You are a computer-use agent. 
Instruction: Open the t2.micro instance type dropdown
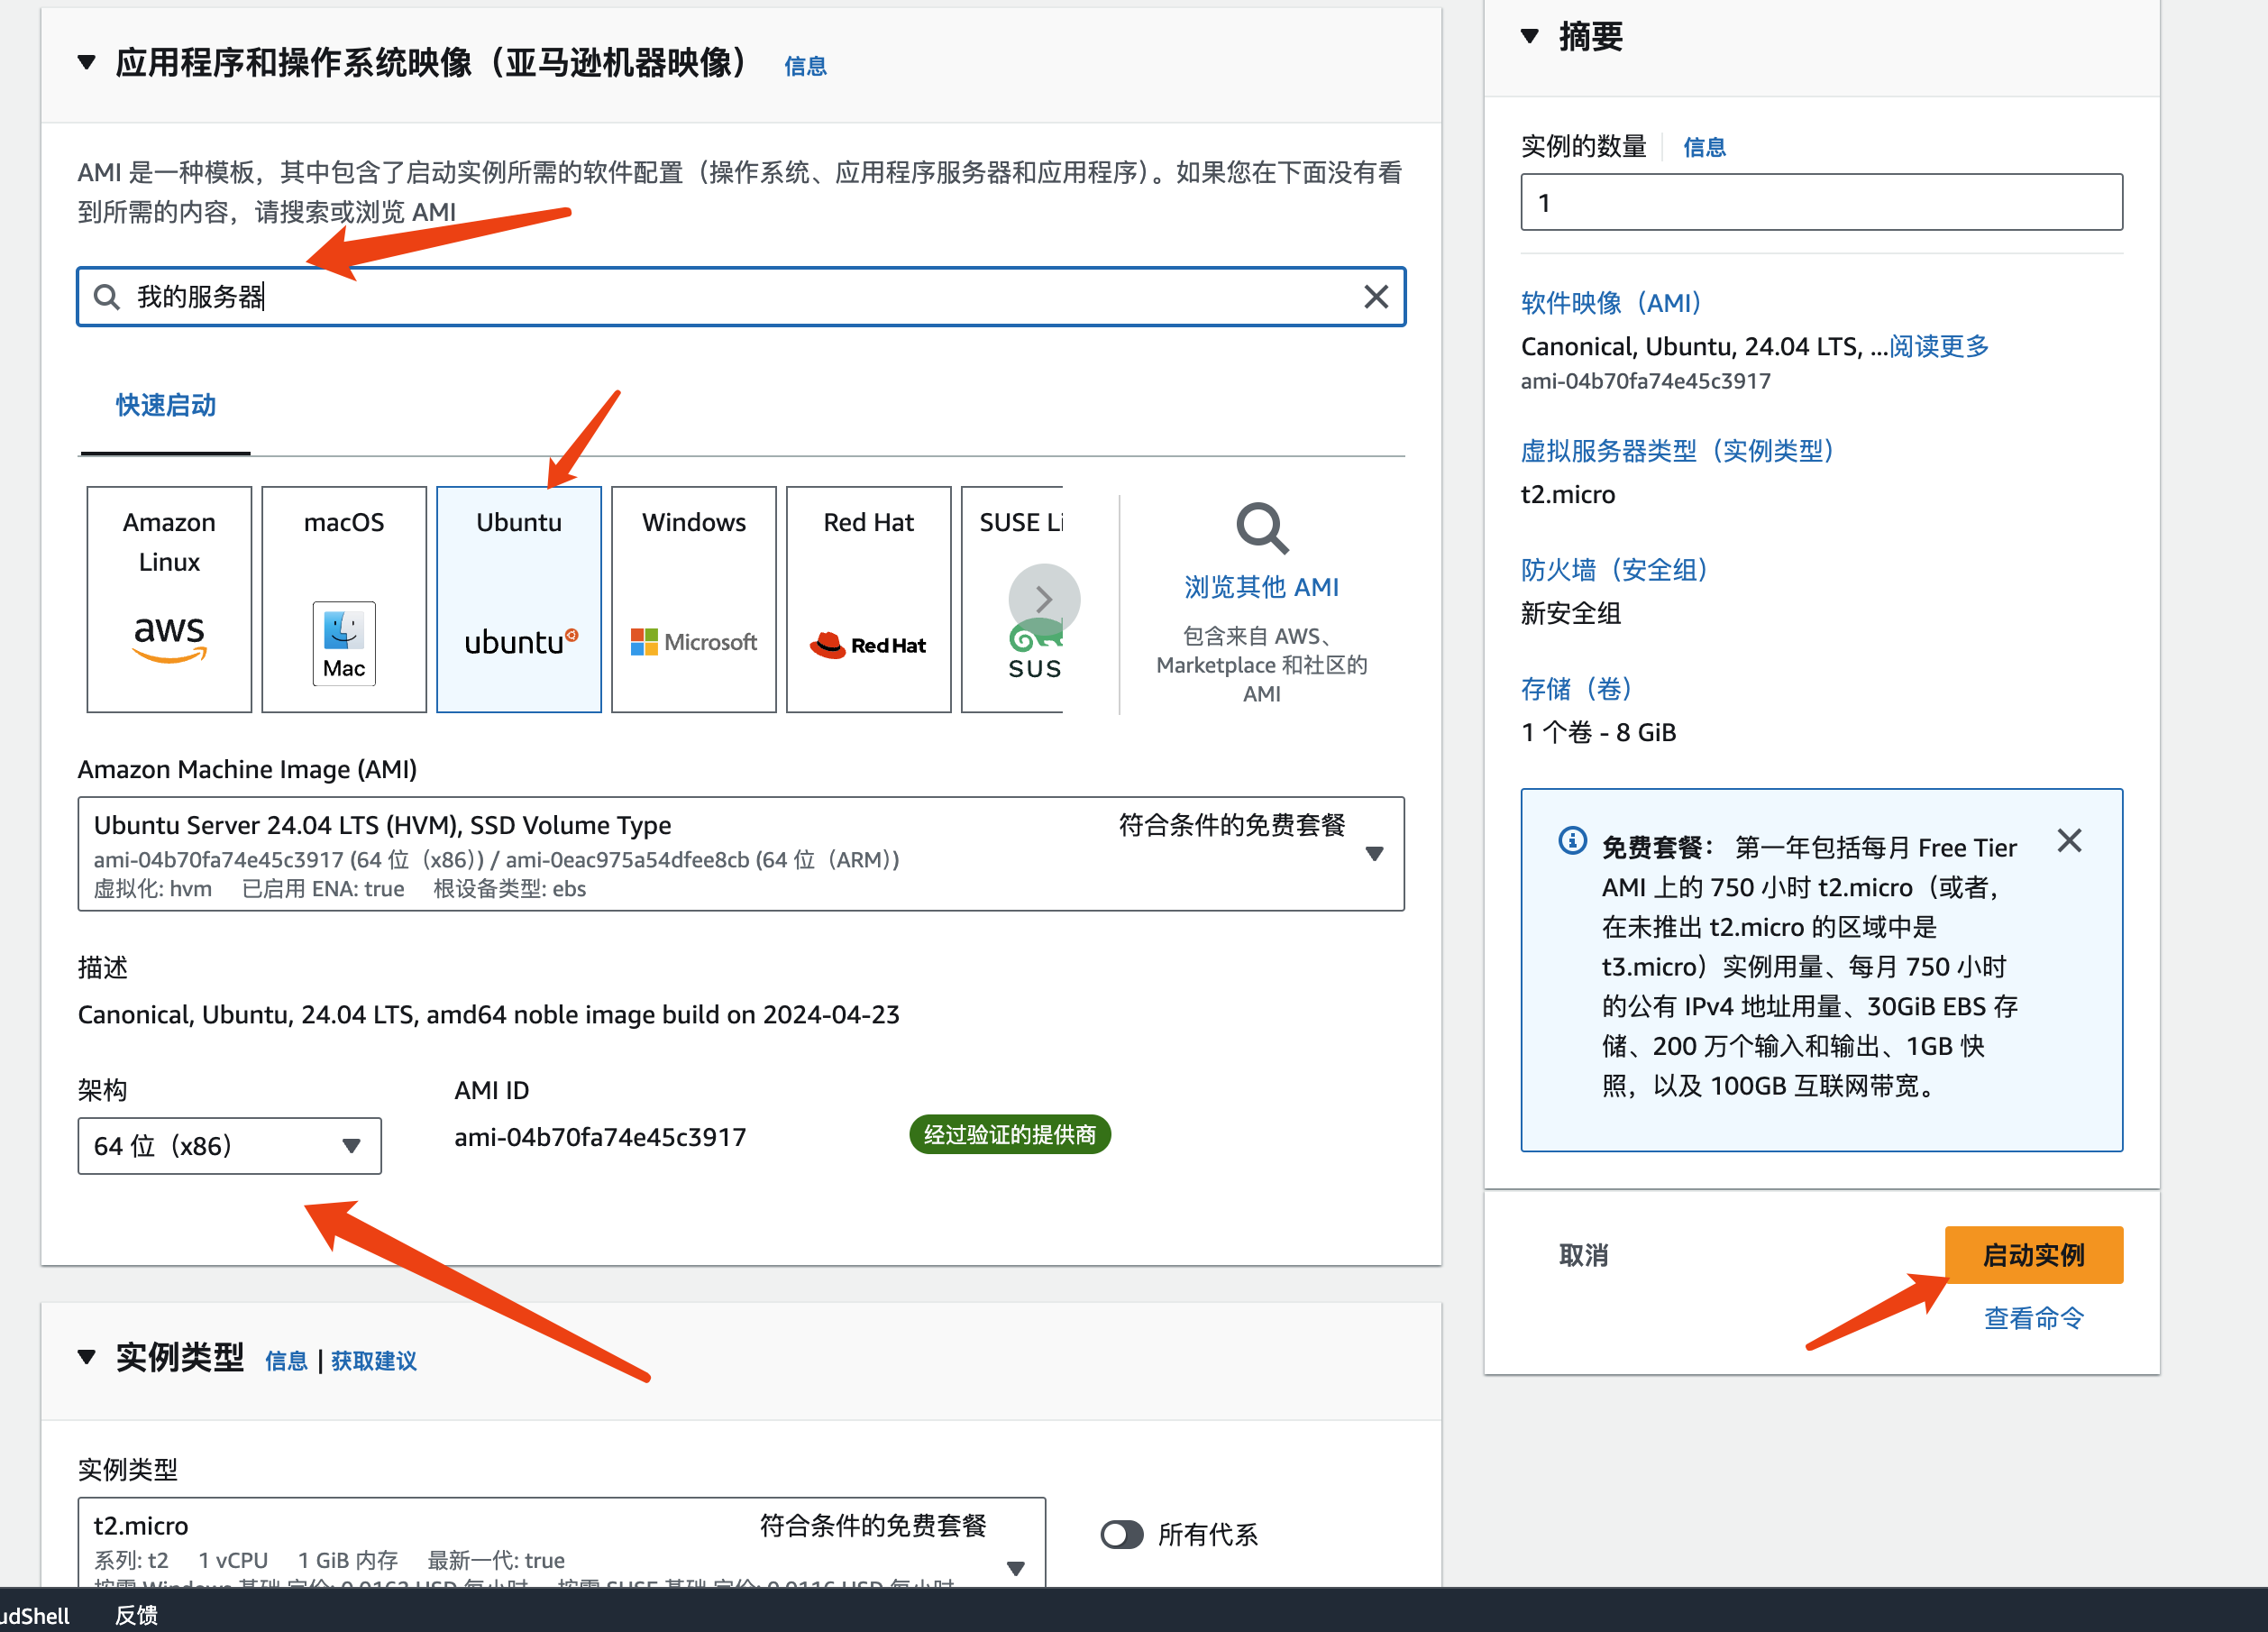pos(561,1543)
